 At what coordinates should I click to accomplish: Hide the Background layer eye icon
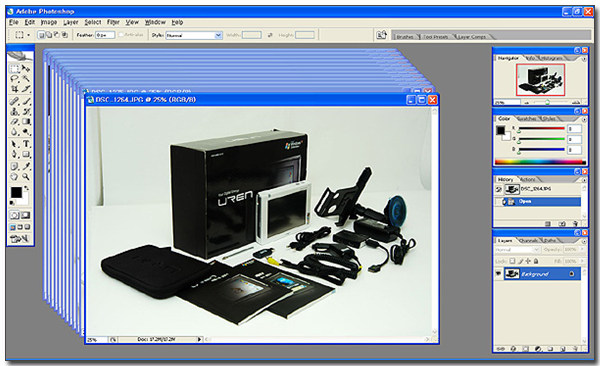click(x=498, y=274)
